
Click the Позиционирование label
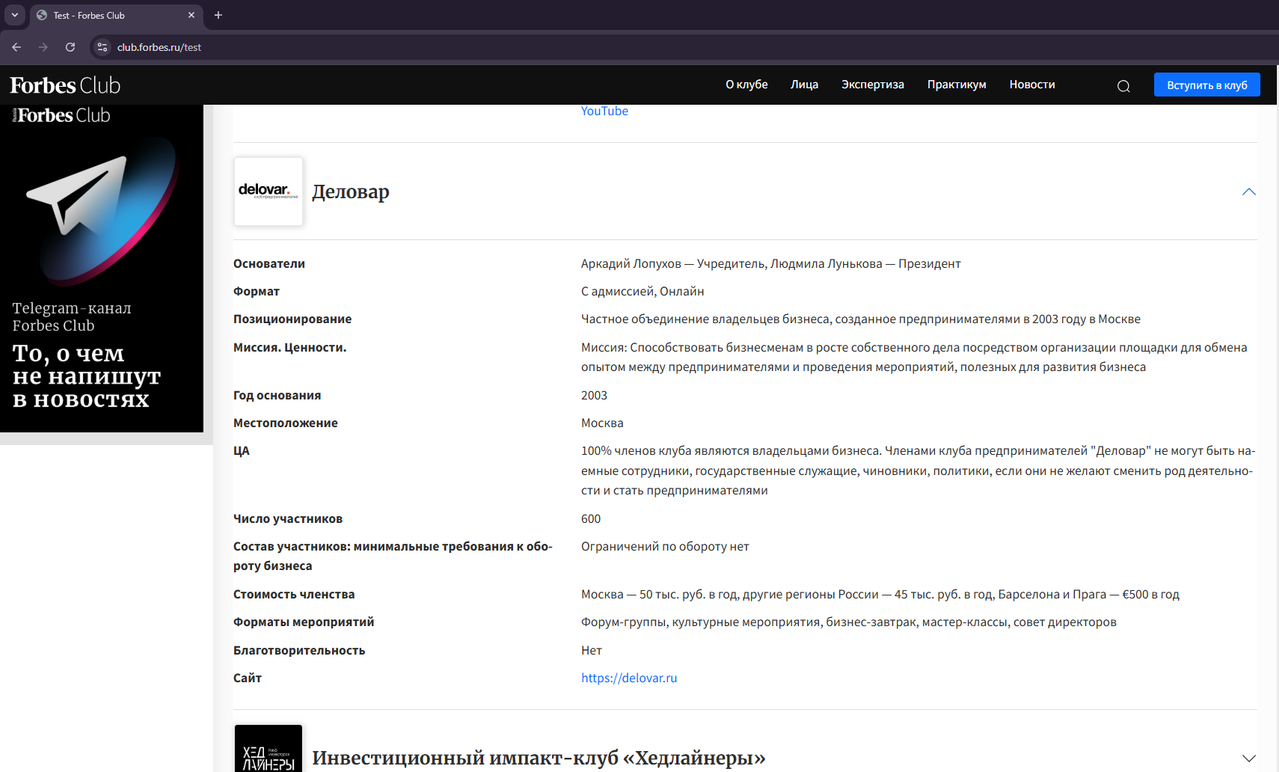292,320
